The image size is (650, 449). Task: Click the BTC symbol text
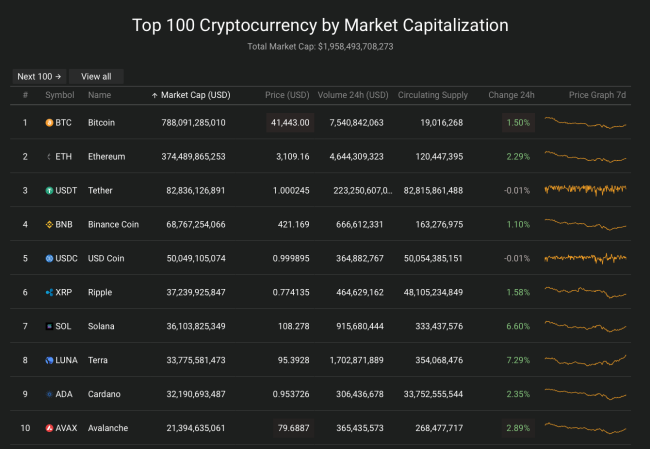pyautogui.click(x=63, y=123)
